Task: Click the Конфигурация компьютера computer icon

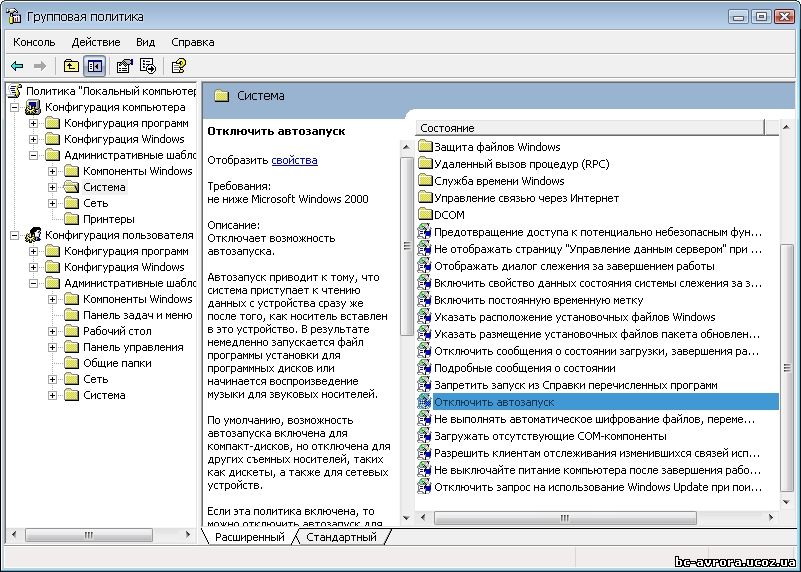Action: click(33, 107)
